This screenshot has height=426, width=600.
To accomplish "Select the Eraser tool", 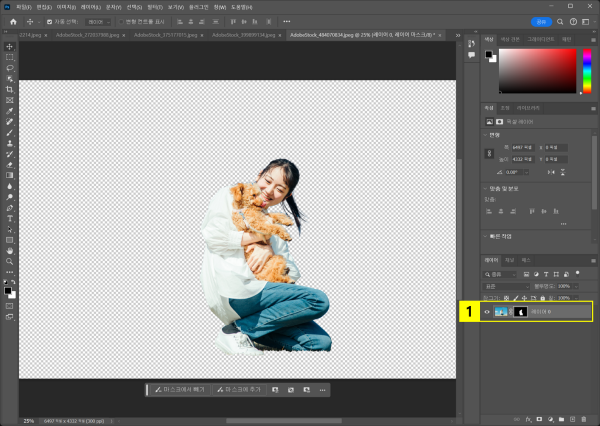I will [10, 164].
